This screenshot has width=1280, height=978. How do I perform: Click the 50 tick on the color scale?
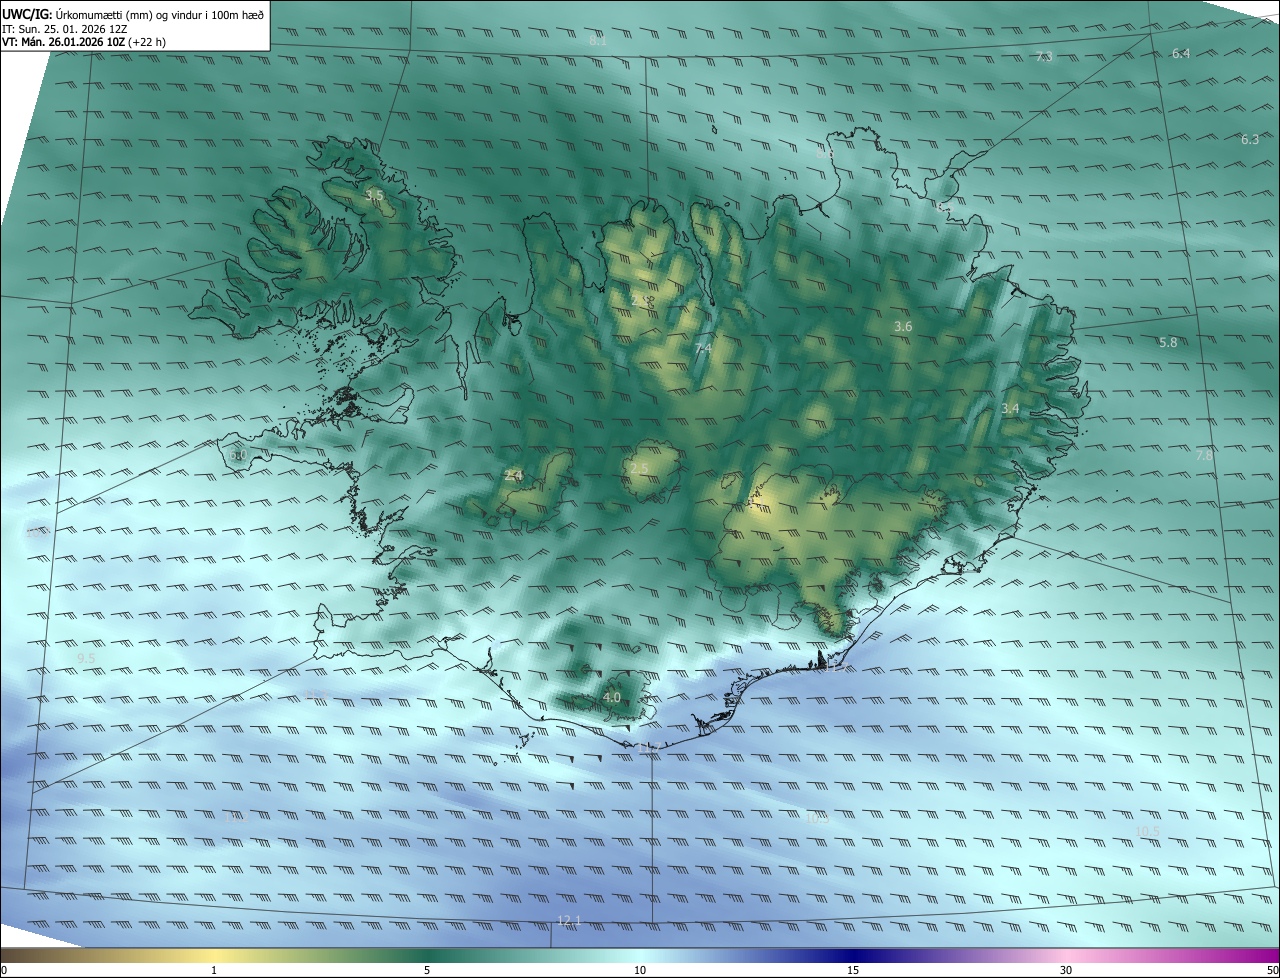[x=1272, y=970]
